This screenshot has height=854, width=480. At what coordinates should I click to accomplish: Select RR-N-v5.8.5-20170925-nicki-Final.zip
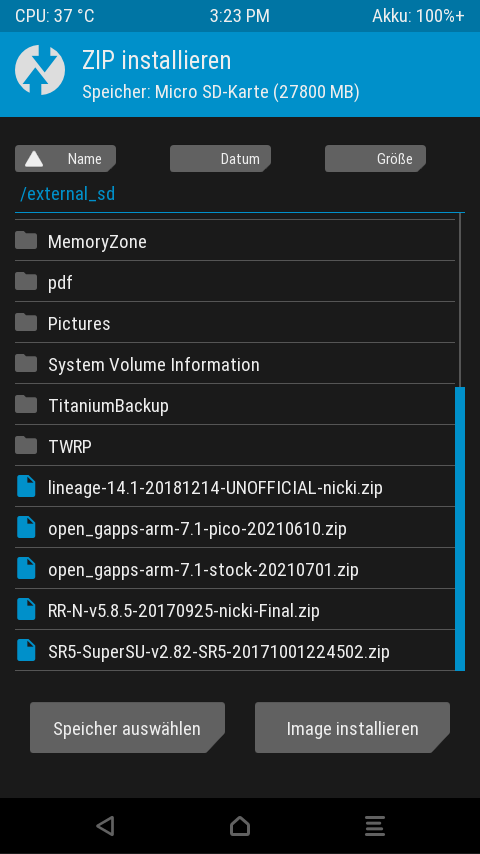point(235,609)
